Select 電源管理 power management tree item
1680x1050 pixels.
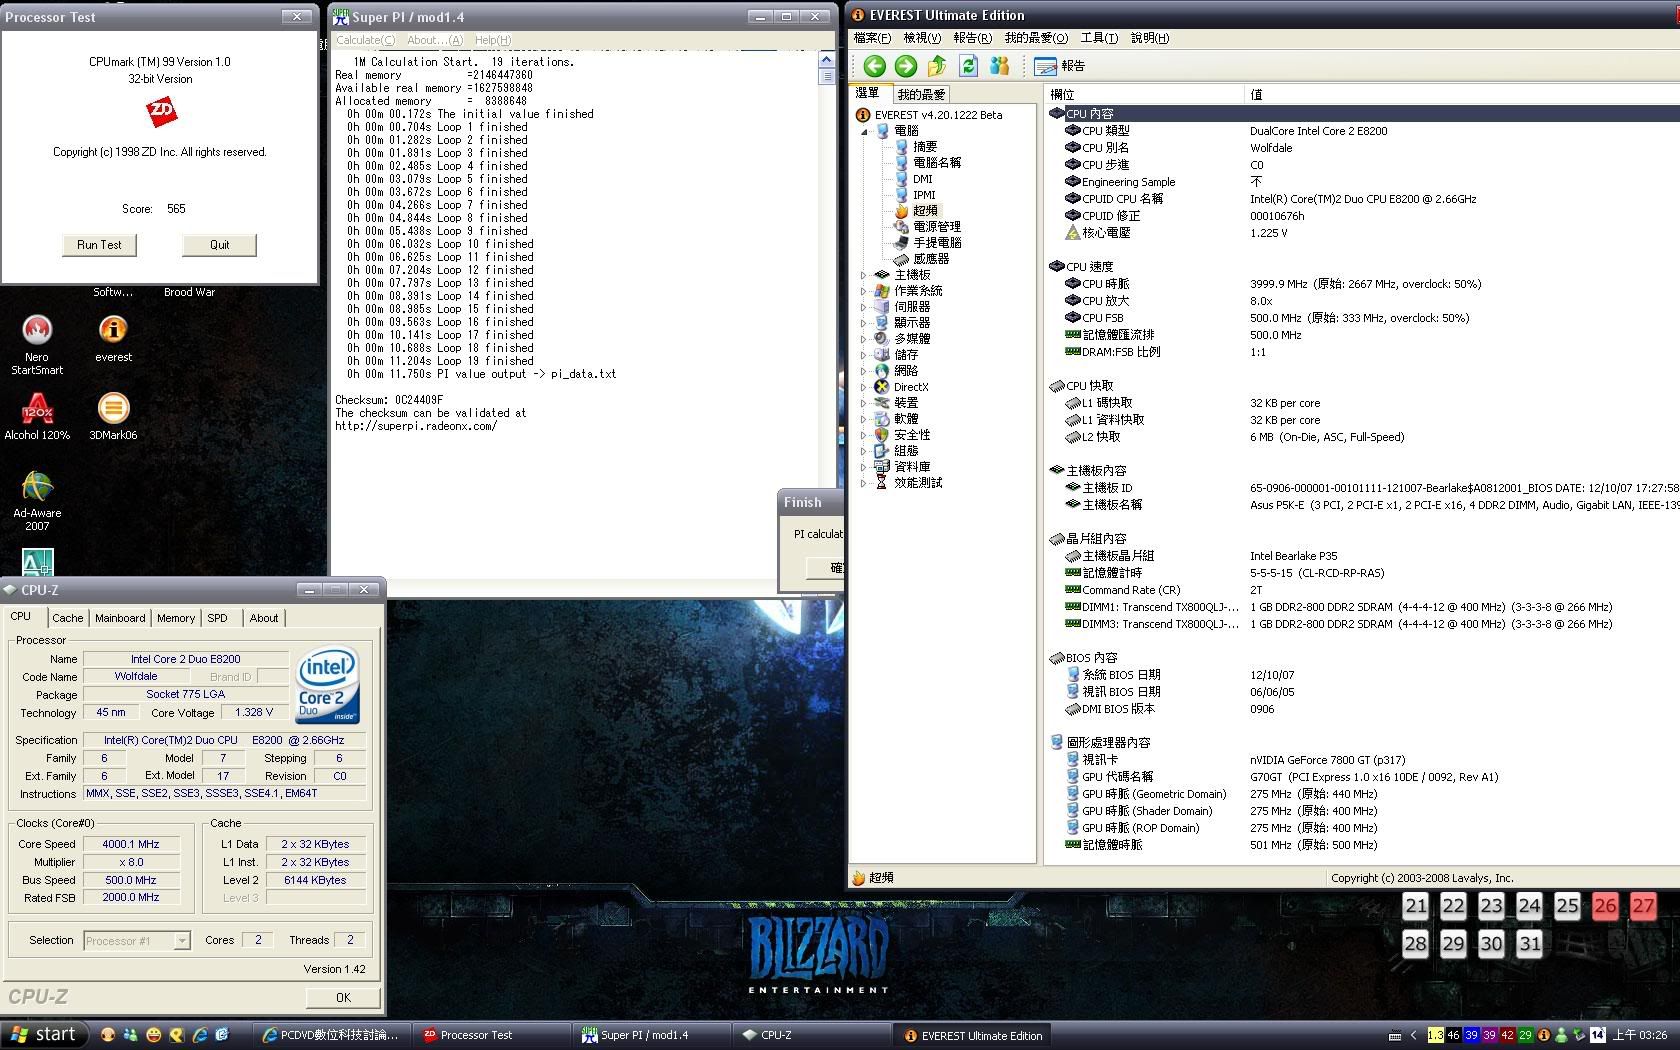click(937, 227)
